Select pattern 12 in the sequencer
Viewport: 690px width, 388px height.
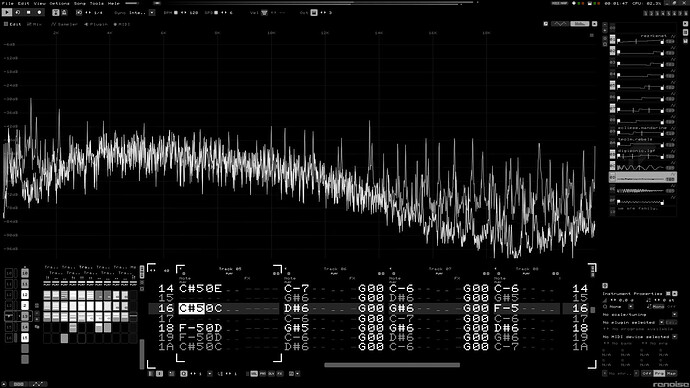[25, 294]
